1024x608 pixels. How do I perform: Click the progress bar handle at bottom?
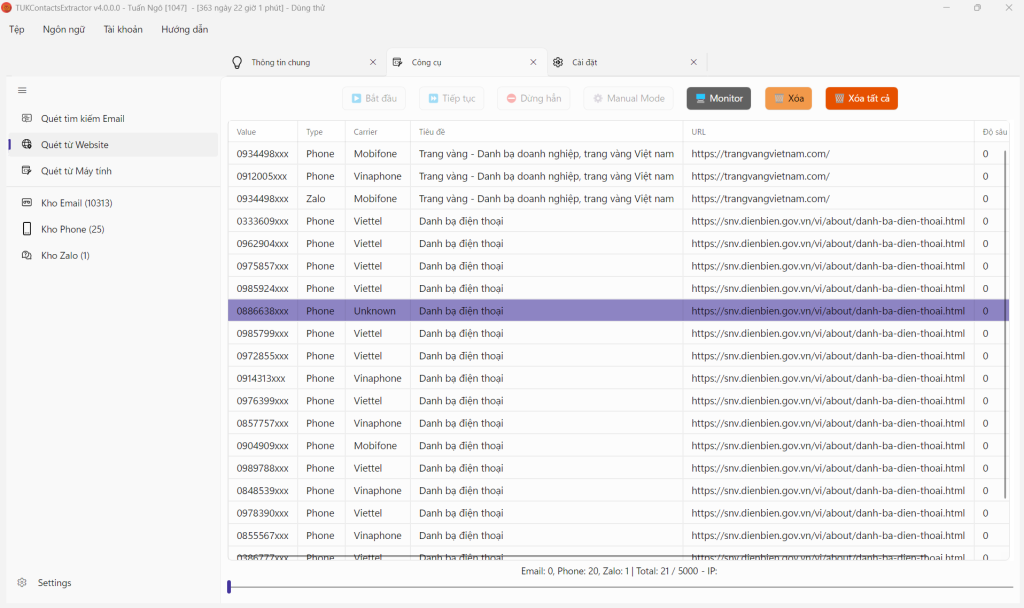click(x=229, y=587)
